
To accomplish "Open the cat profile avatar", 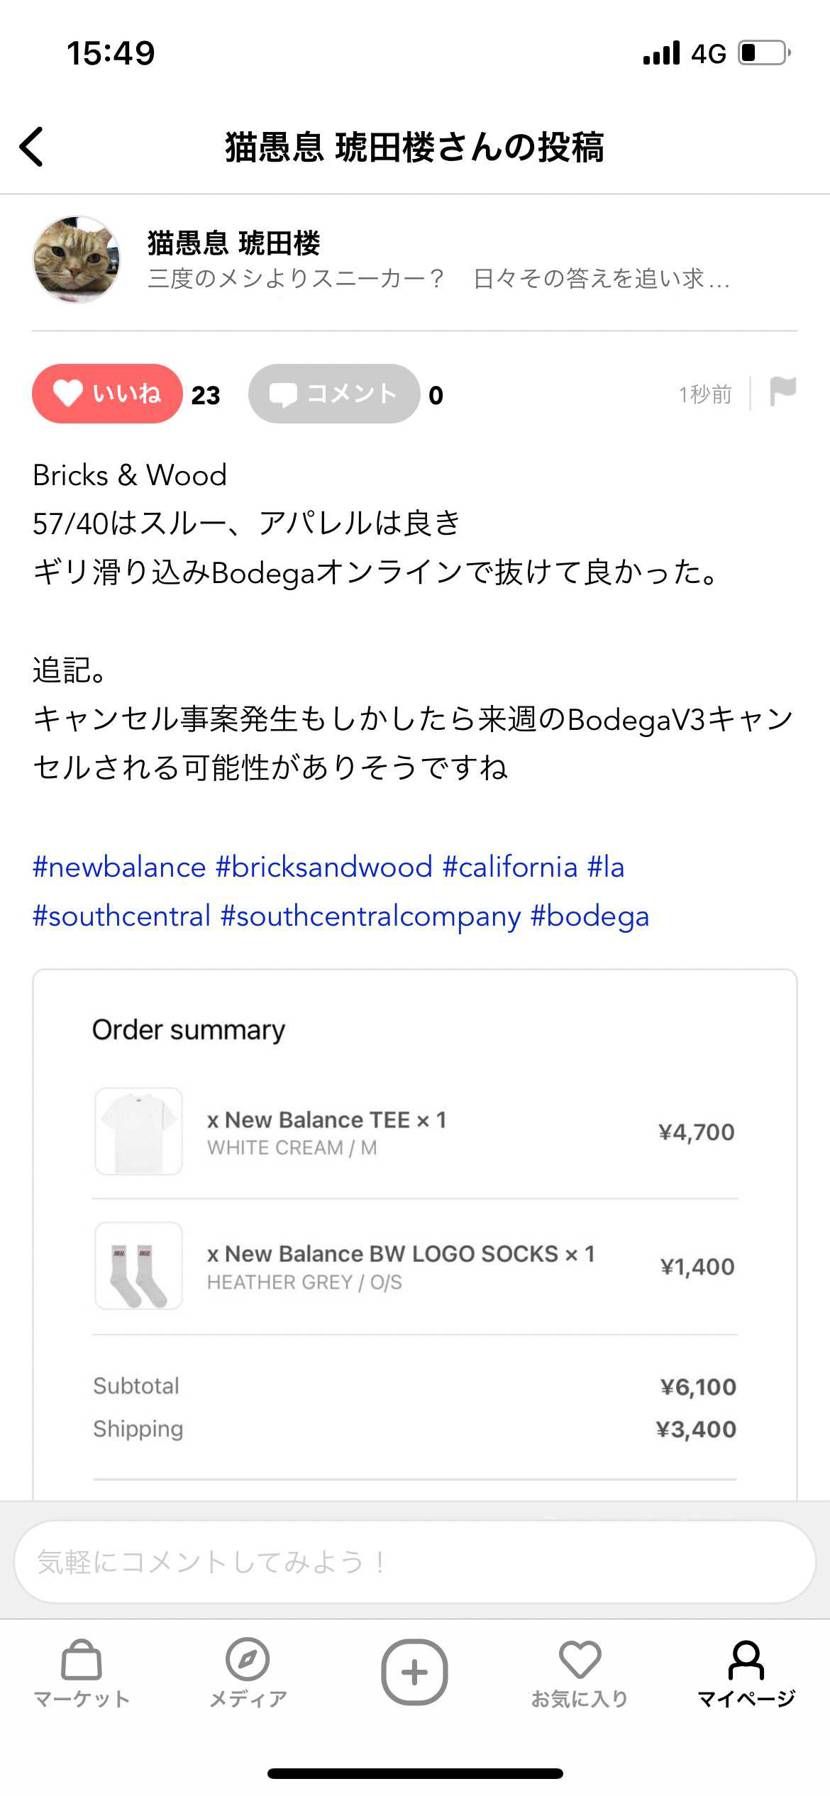I will pyautogui.click(x=76, y=259).
